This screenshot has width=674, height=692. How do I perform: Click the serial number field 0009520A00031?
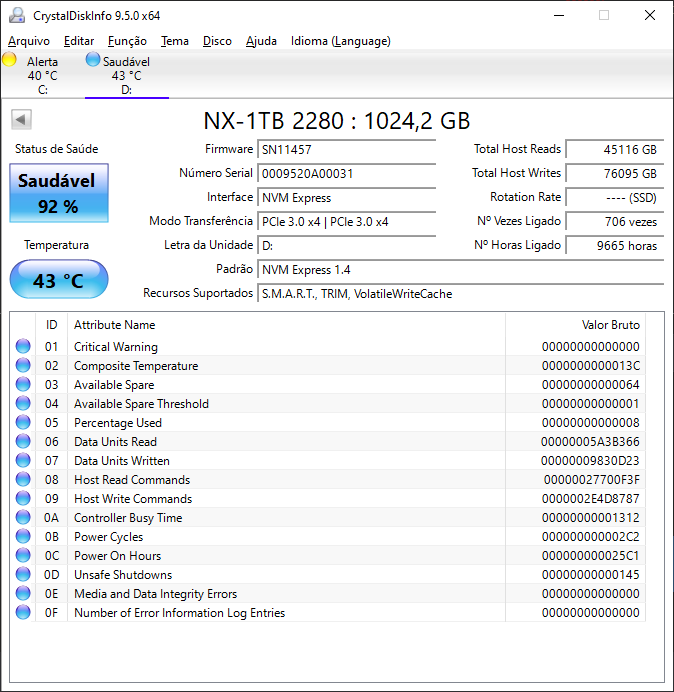coord(346,173)
